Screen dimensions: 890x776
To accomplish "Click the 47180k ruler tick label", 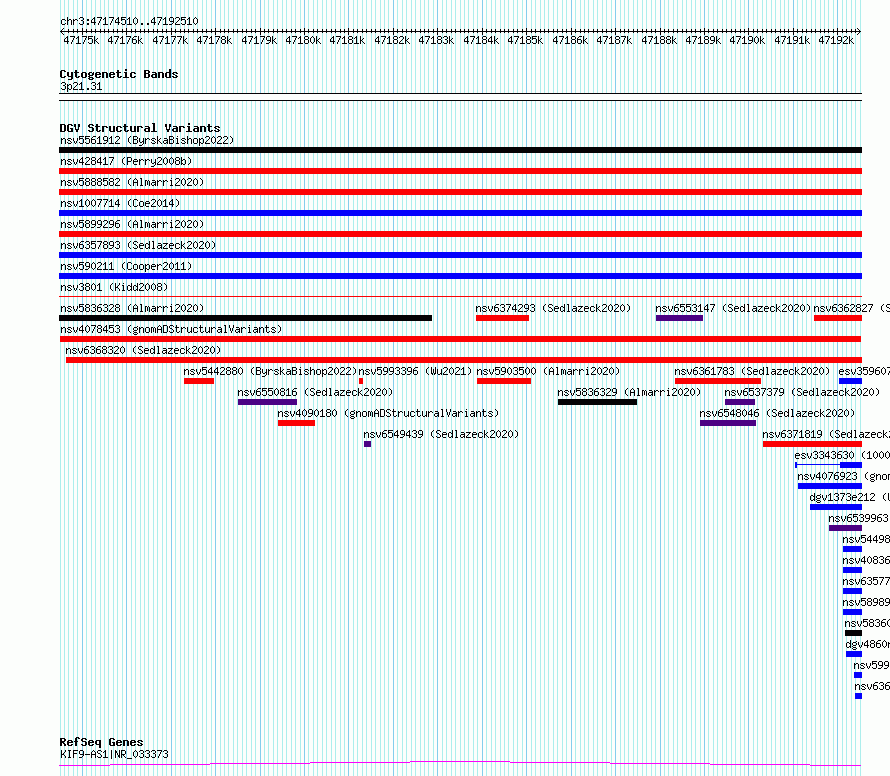I will point(303,40).
